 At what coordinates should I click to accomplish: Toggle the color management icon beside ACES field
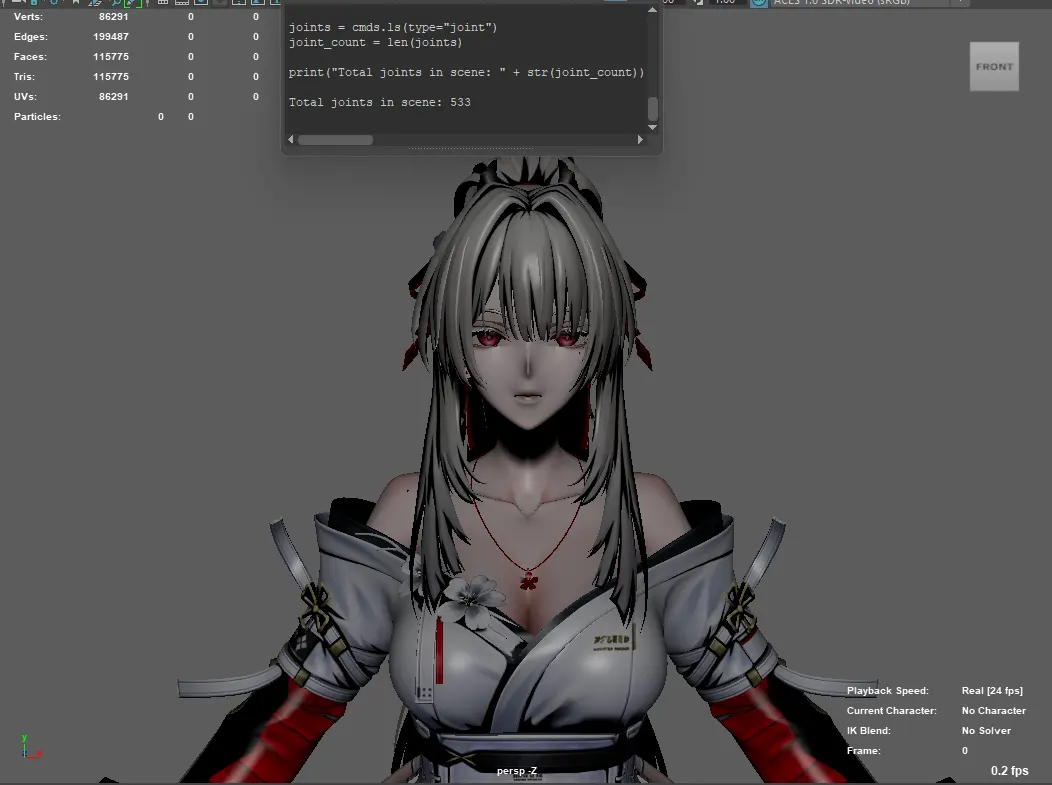coord(759,2)
